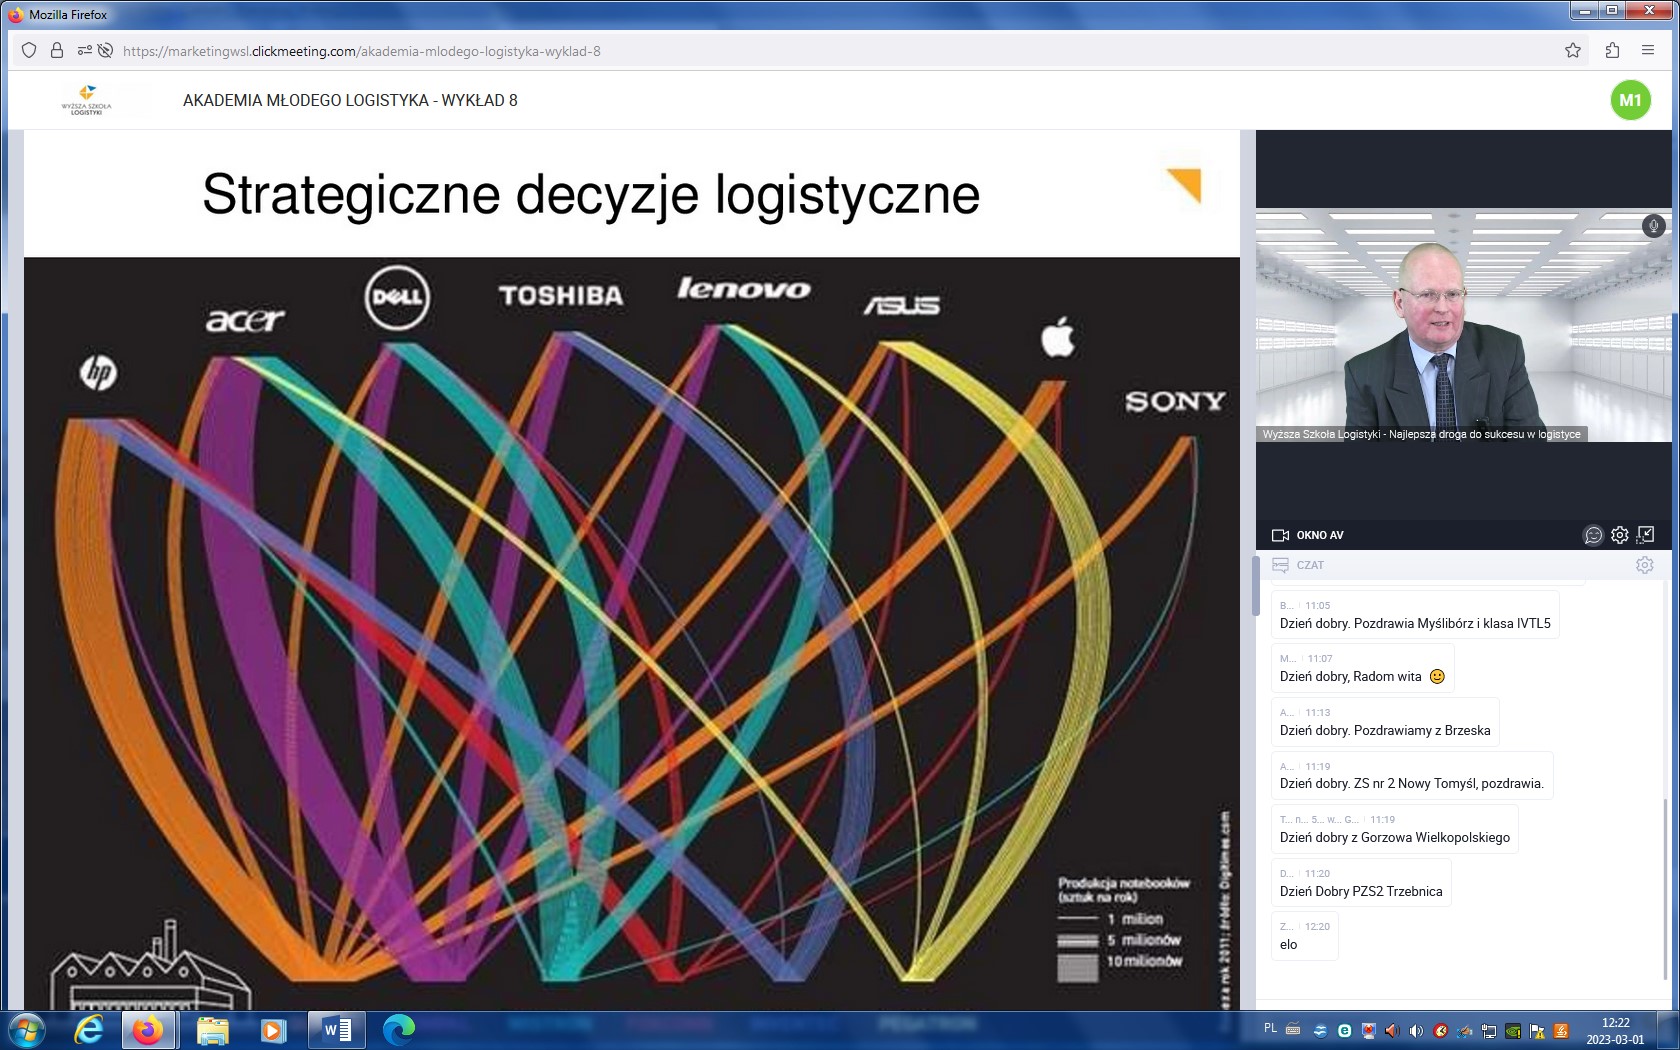1680x1050 pixels.
Task: Click the CZAT panel header label
Action: (1310, 565)
